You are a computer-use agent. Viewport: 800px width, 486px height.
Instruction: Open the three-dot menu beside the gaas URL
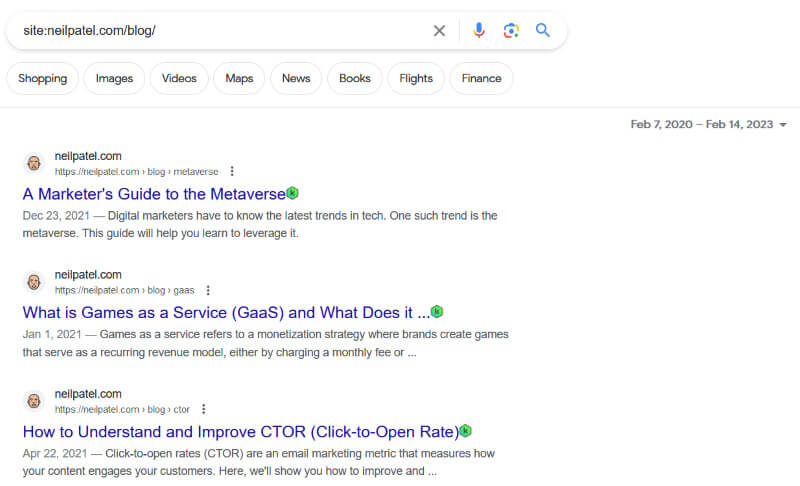point(208,290)
